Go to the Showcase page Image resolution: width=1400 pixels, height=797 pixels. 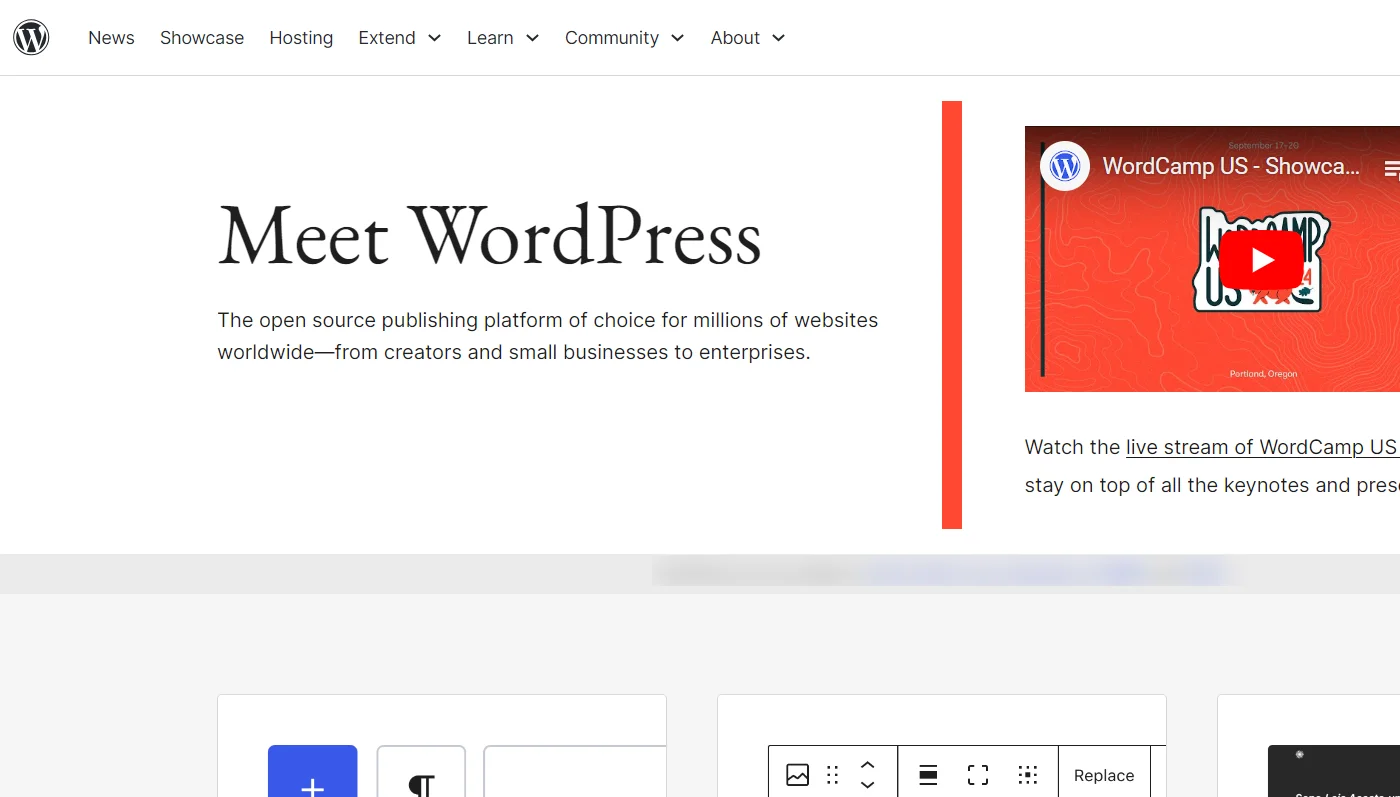(202, 38)
